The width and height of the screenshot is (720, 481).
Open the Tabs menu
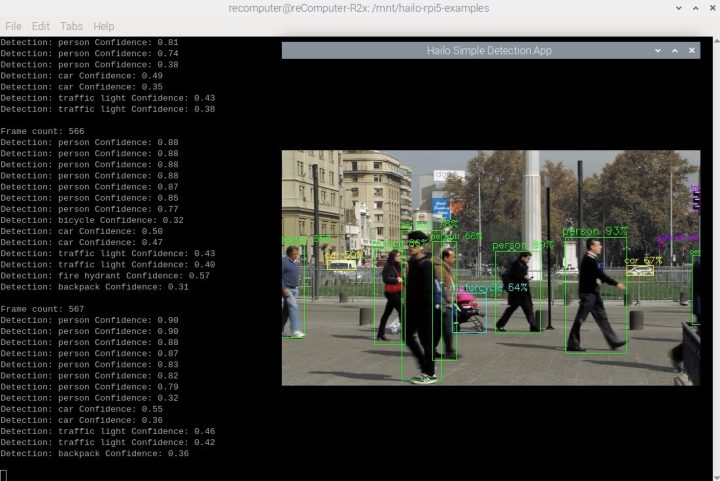point(72,25)
